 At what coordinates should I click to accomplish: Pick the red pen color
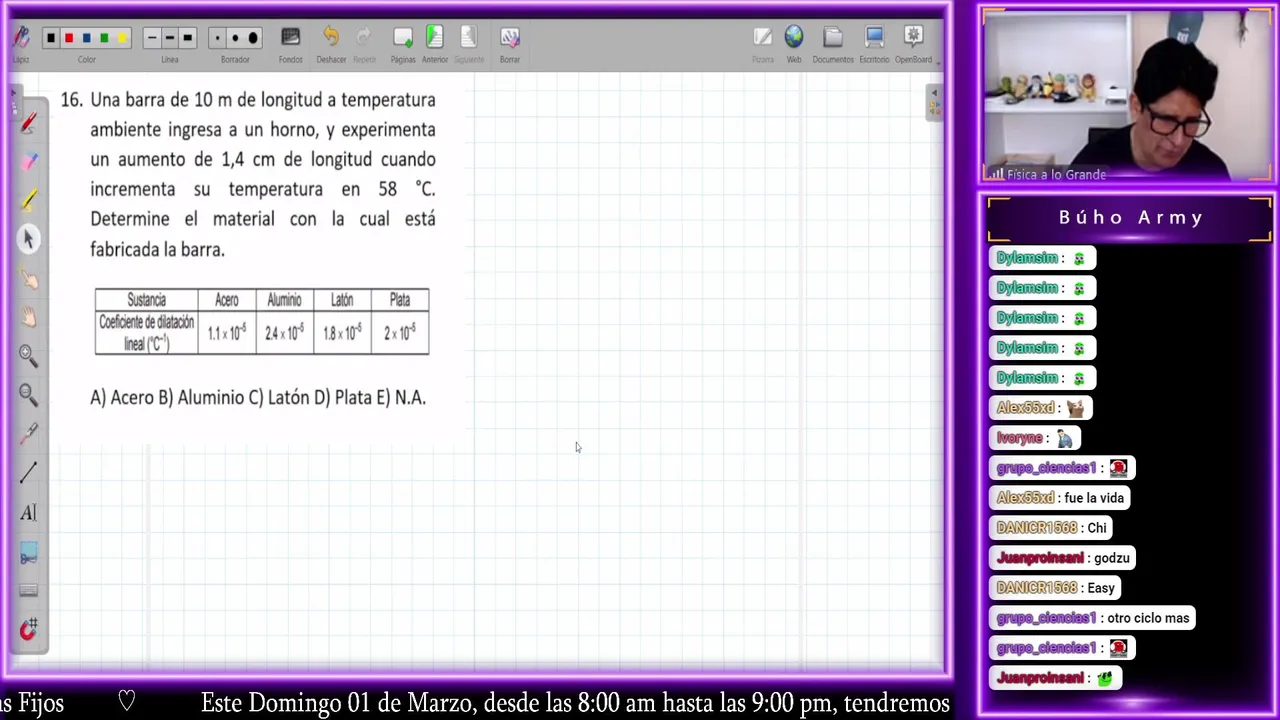pos(69,38)
